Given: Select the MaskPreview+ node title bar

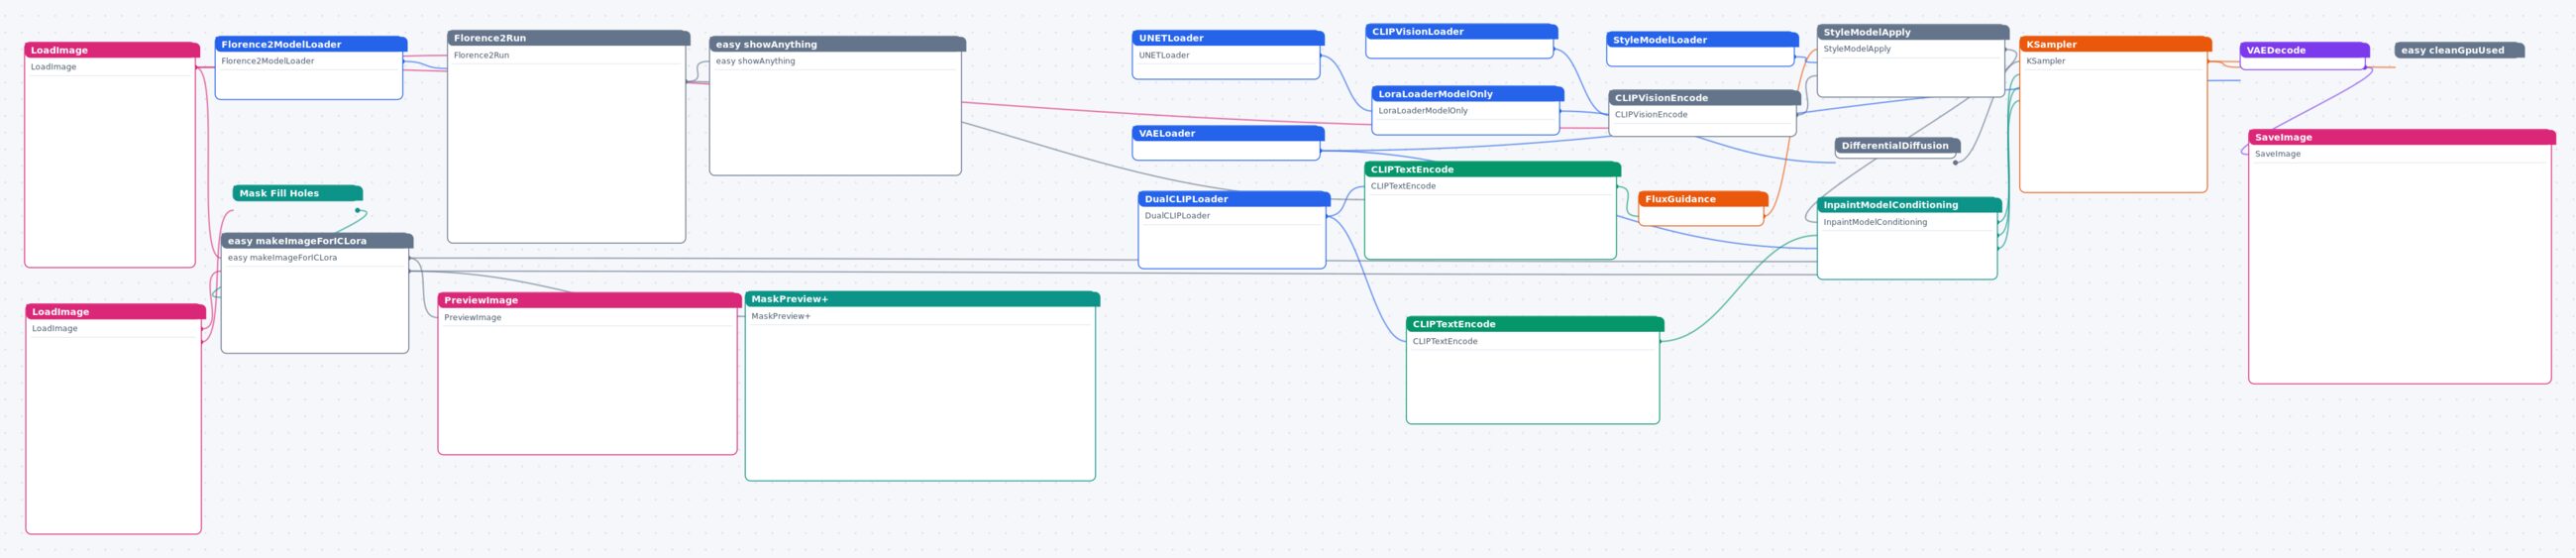Looking at the screenshot, I should click(x=922, y=299).
